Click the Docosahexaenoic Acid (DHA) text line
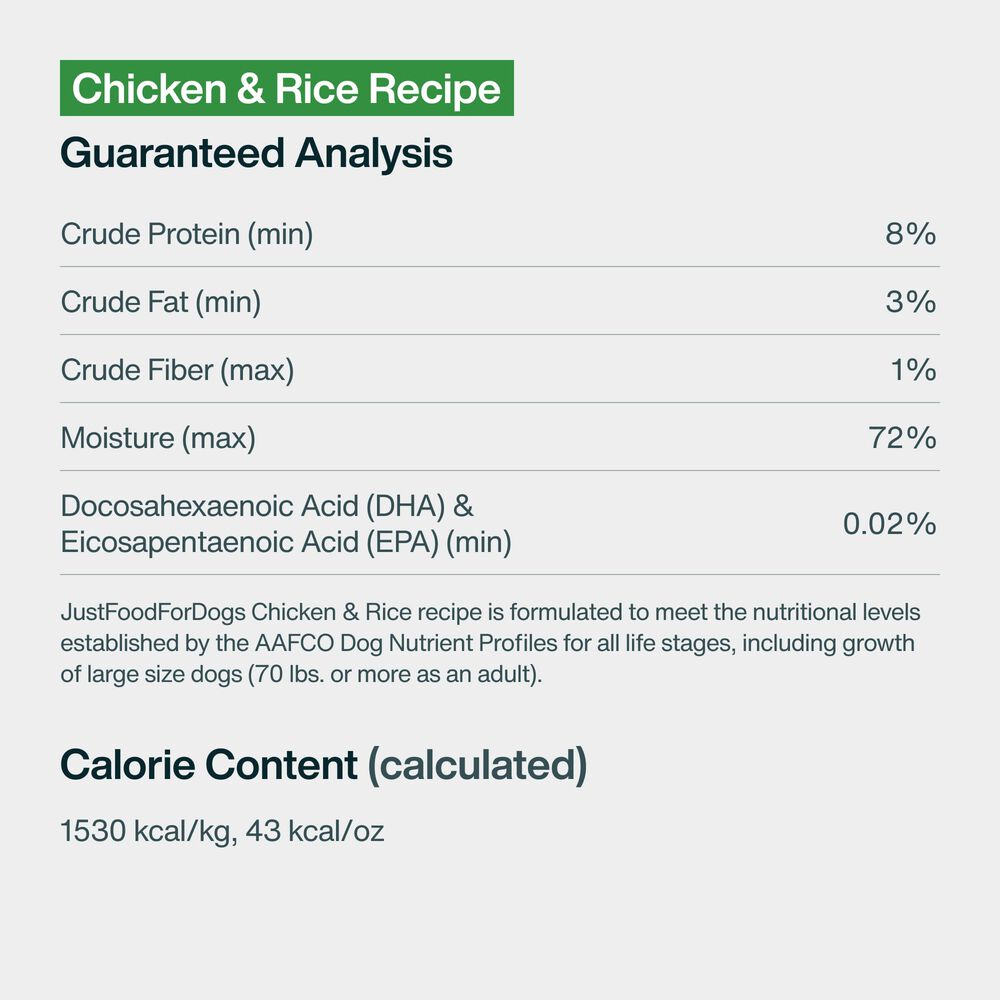 point(267,505)
